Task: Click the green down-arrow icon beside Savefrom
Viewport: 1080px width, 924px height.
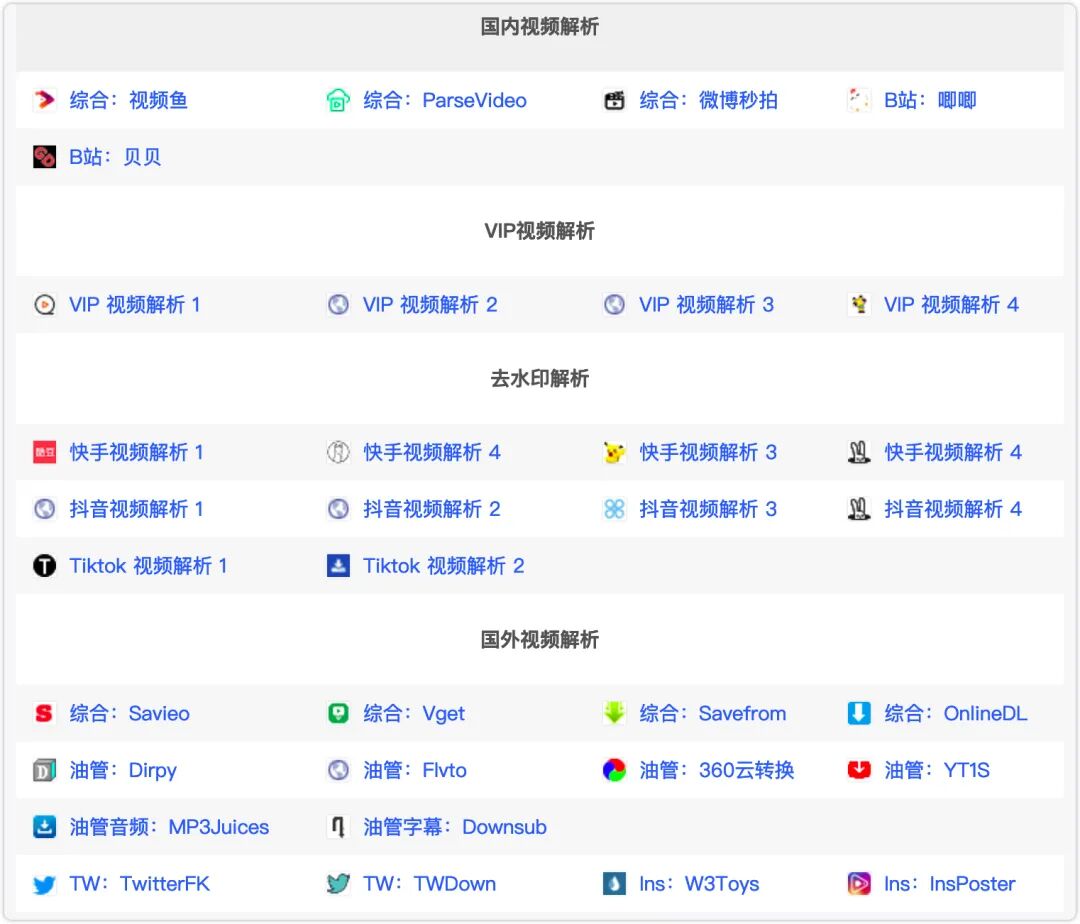Action: pos(614,713)
